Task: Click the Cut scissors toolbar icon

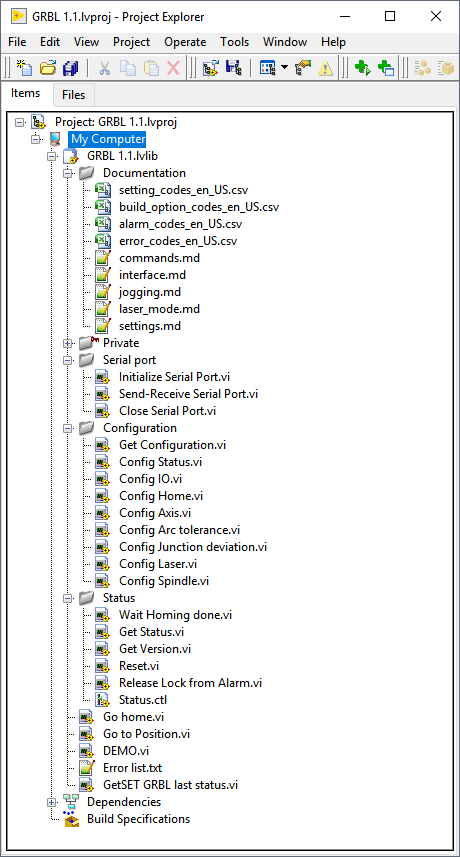Action: (105, 68)
